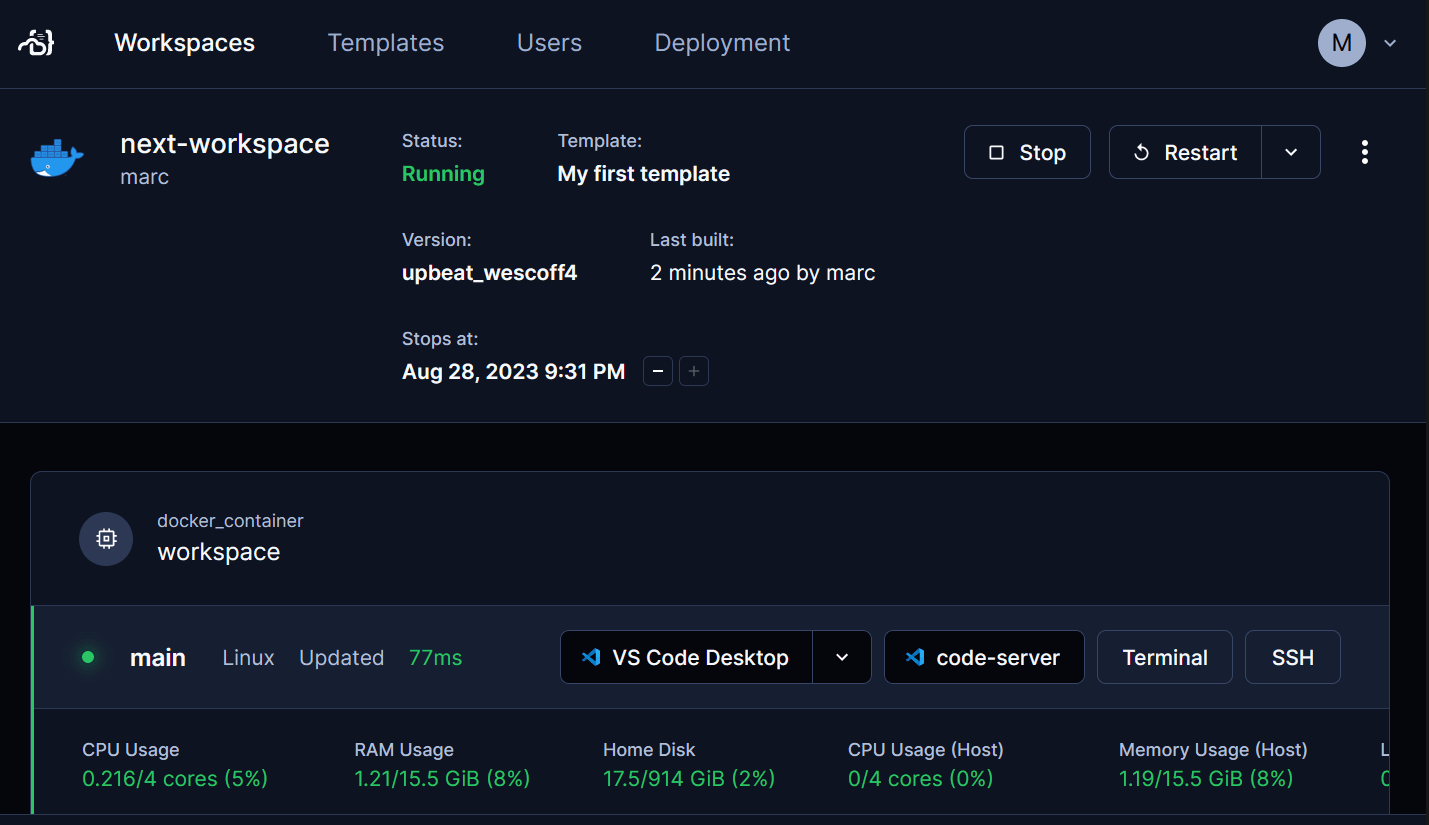The width and height of the screenshot is (1429, 825).
Task: Open the Users page
Action: pyautogui.click(x=549, y=43)
